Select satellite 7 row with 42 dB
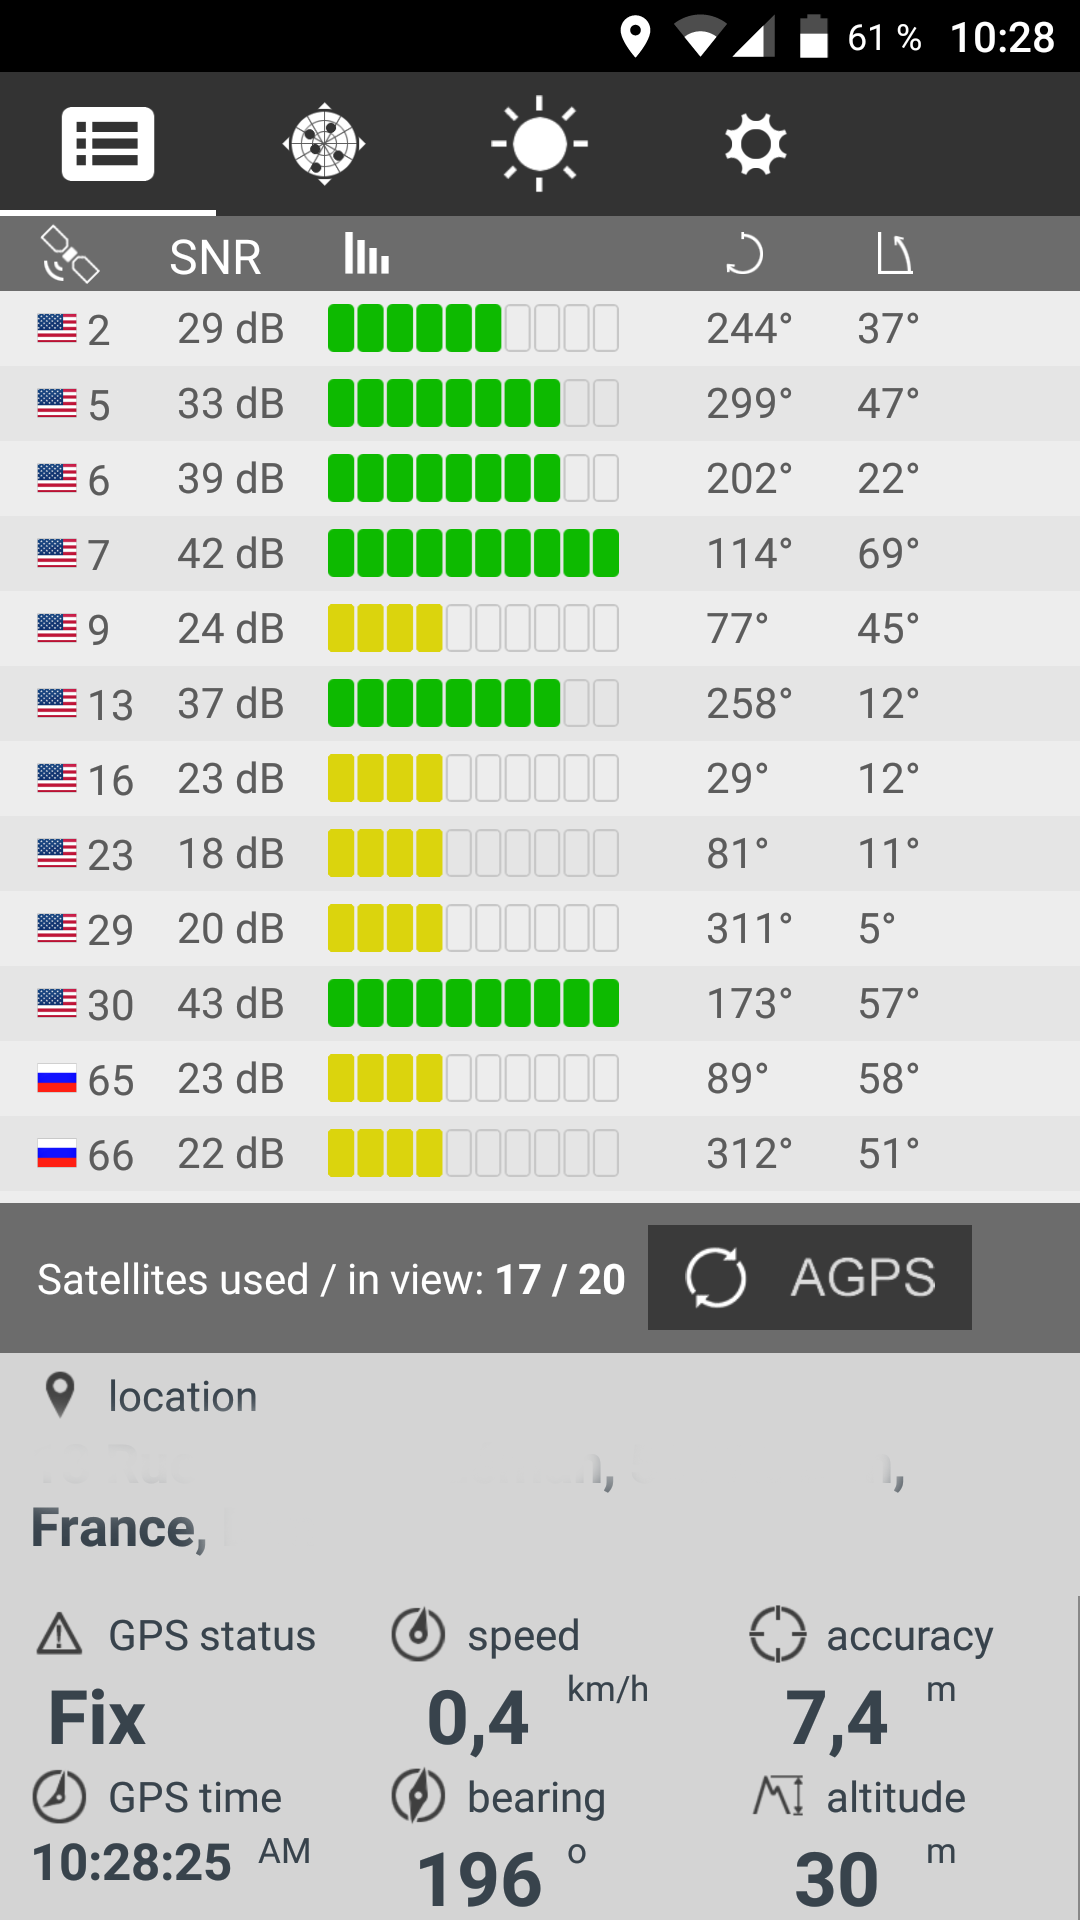The height and width of the screenshot is (1920, 1080). click(540, 554)
